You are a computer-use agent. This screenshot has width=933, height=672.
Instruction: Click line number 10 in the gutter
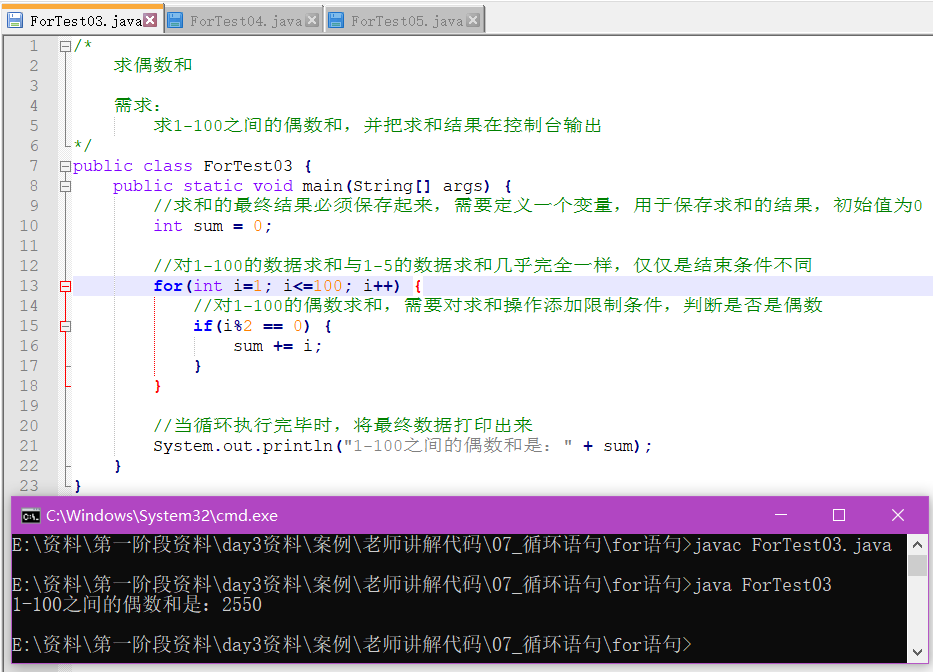(29, 226)
